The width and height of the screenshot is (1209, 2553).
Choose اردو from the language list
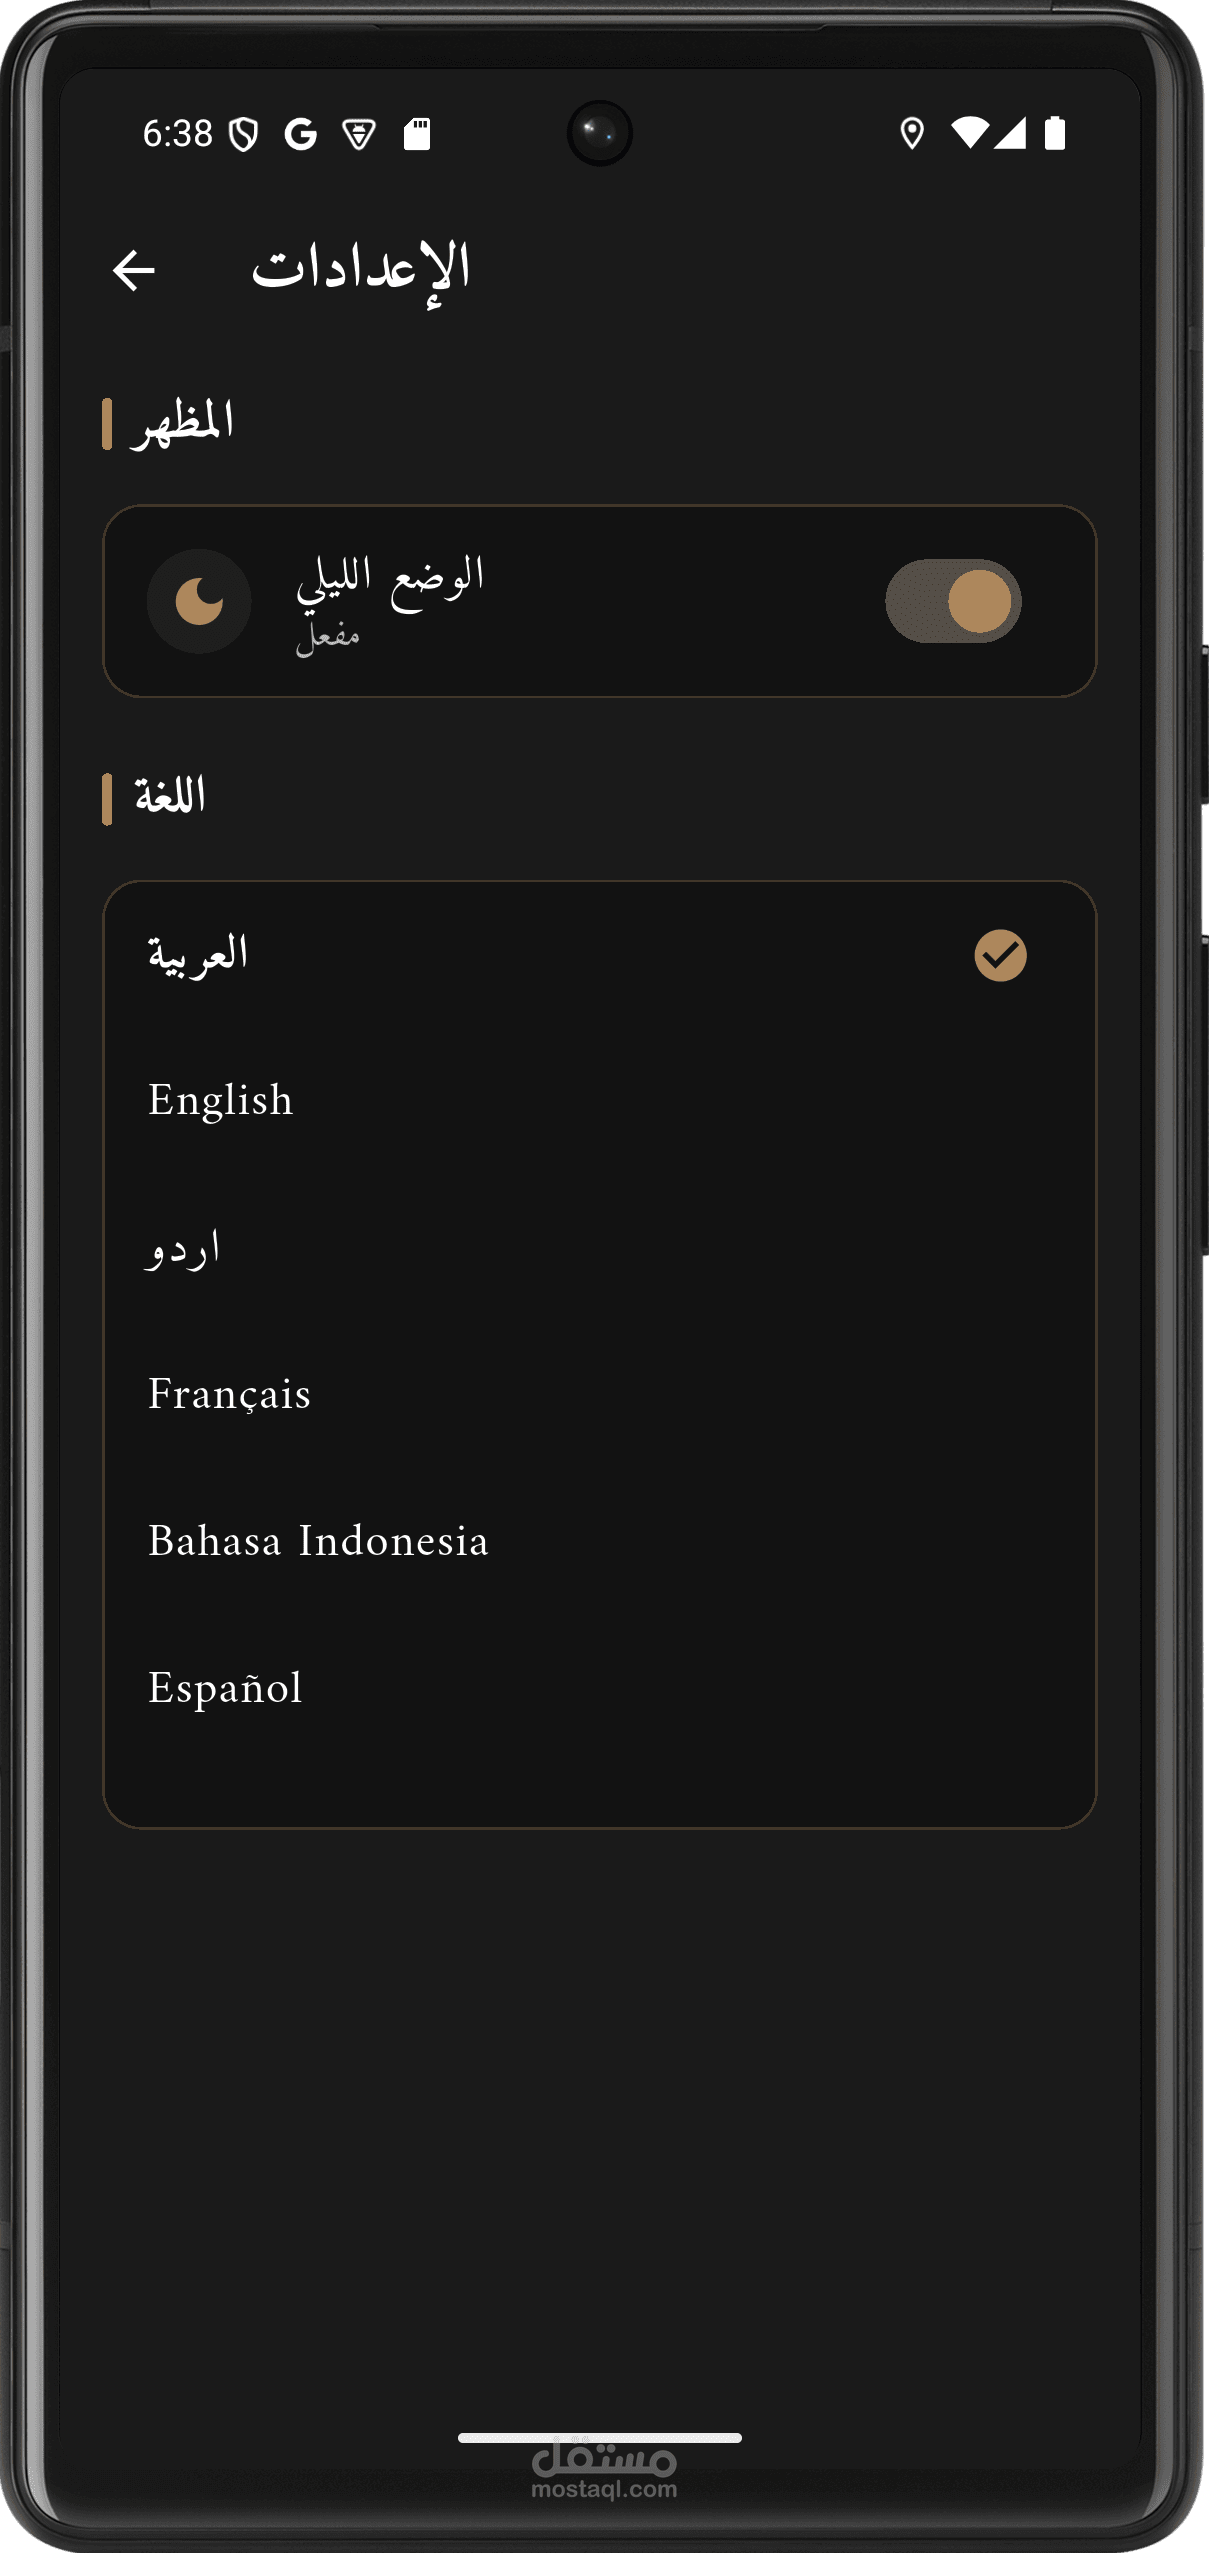pyautogui.click(x=600, y=1248)
